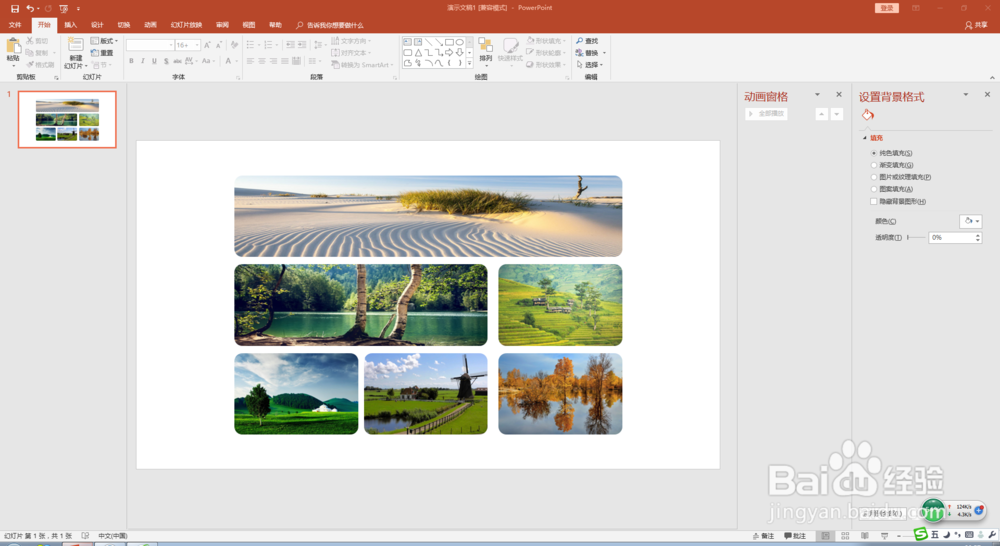This screenshot has height=546, width=1000.
Task: Start Slide Show from status bar icon
Action: (885, 536)
